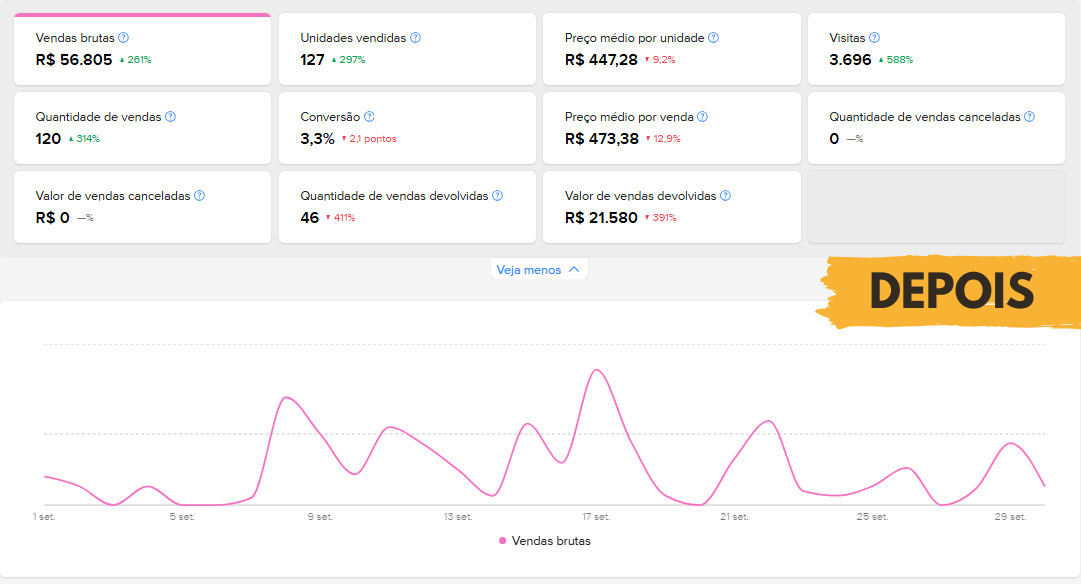Click the chevron beside Veja menos
This screenshot has width=1081, height=584.
point(573,270)
